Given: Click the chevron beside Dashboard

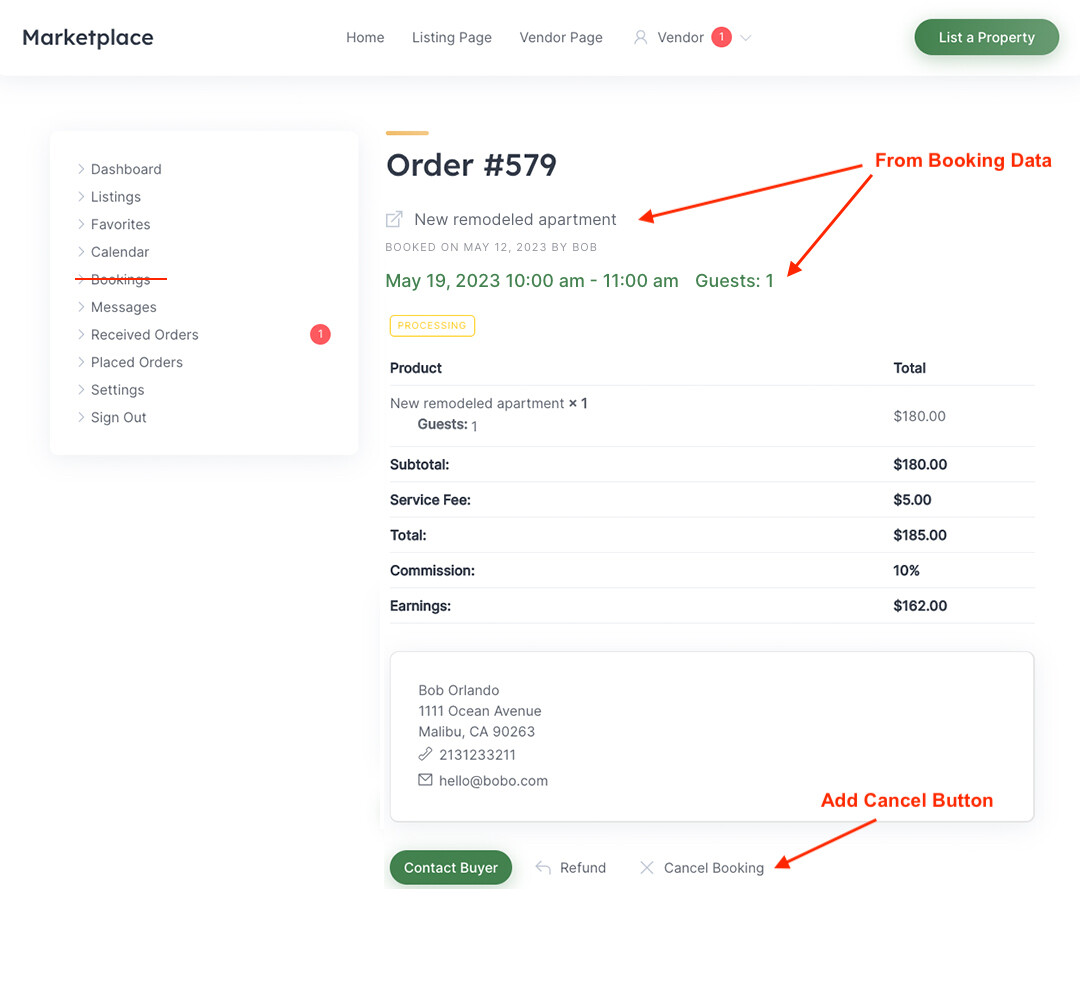Looking at the screenshot, I should coord(81,169).
